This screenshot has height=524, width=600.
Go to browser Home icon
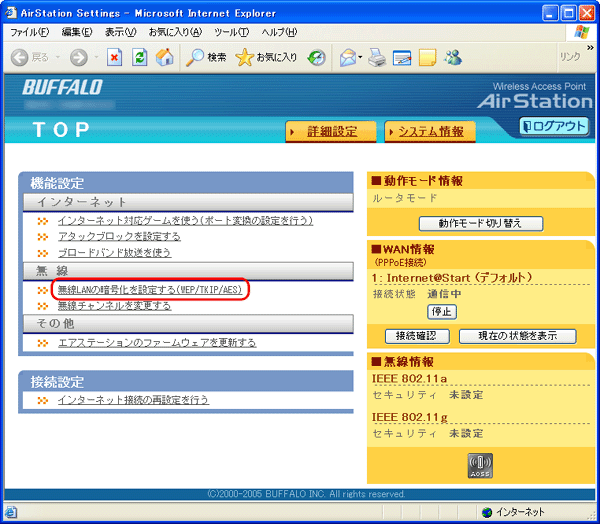click(x=164, y=57)
